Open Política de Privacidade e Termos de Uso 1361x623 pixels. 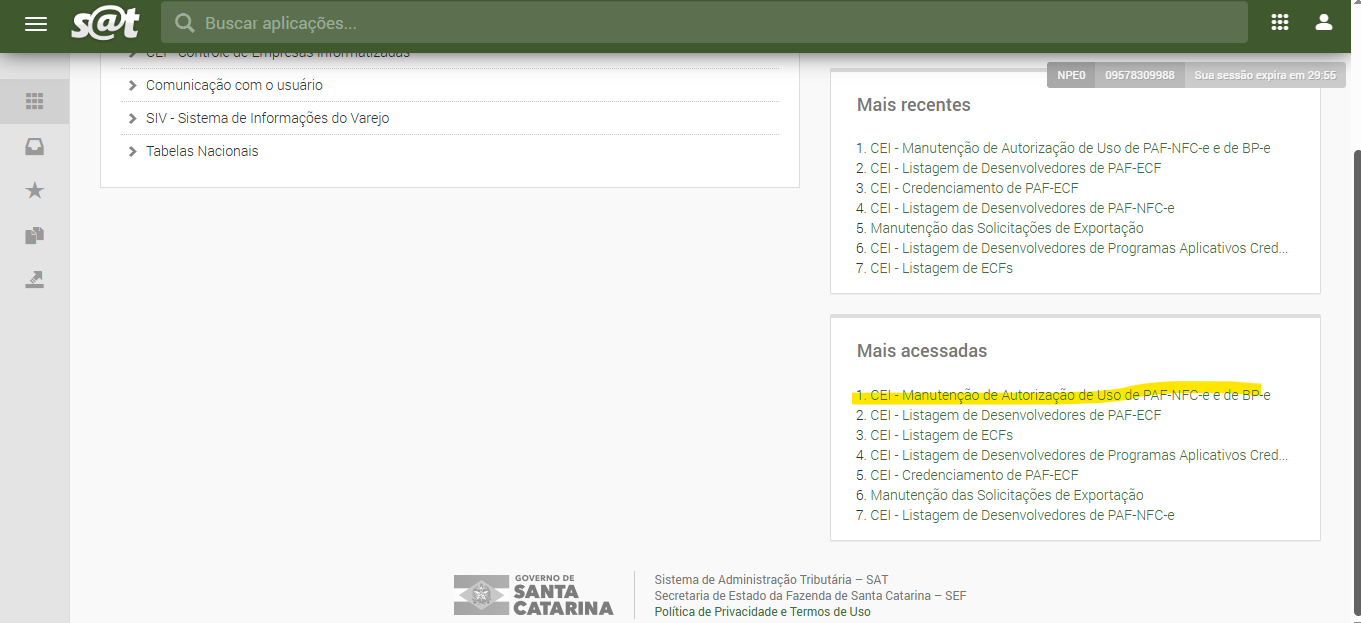point(762,612)
